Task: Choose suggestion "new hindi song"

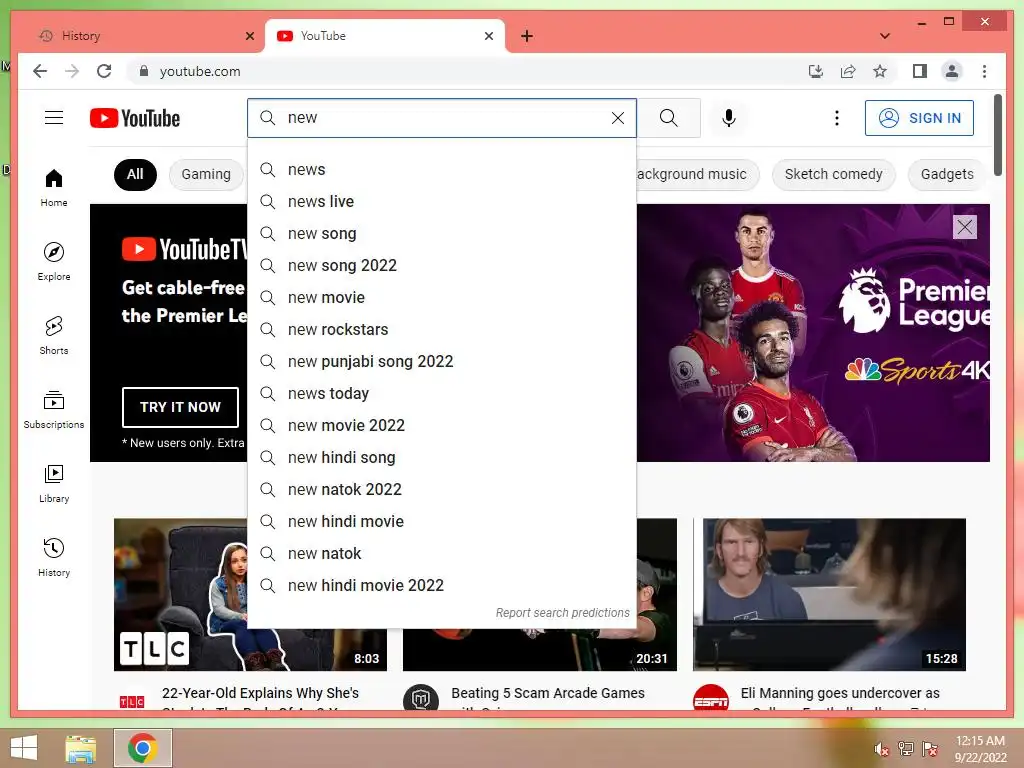Action: pyautogui.click(x=442, y=458)
